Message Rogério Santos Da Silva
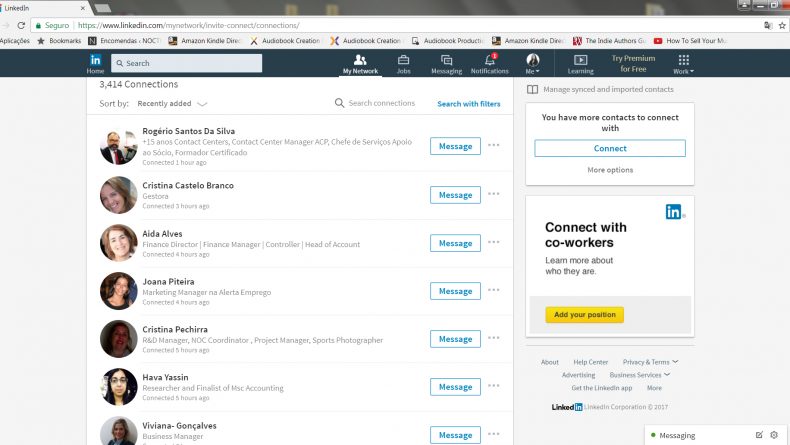The width and height of the screenshot is (790, 445). click(x=455, y=146)
